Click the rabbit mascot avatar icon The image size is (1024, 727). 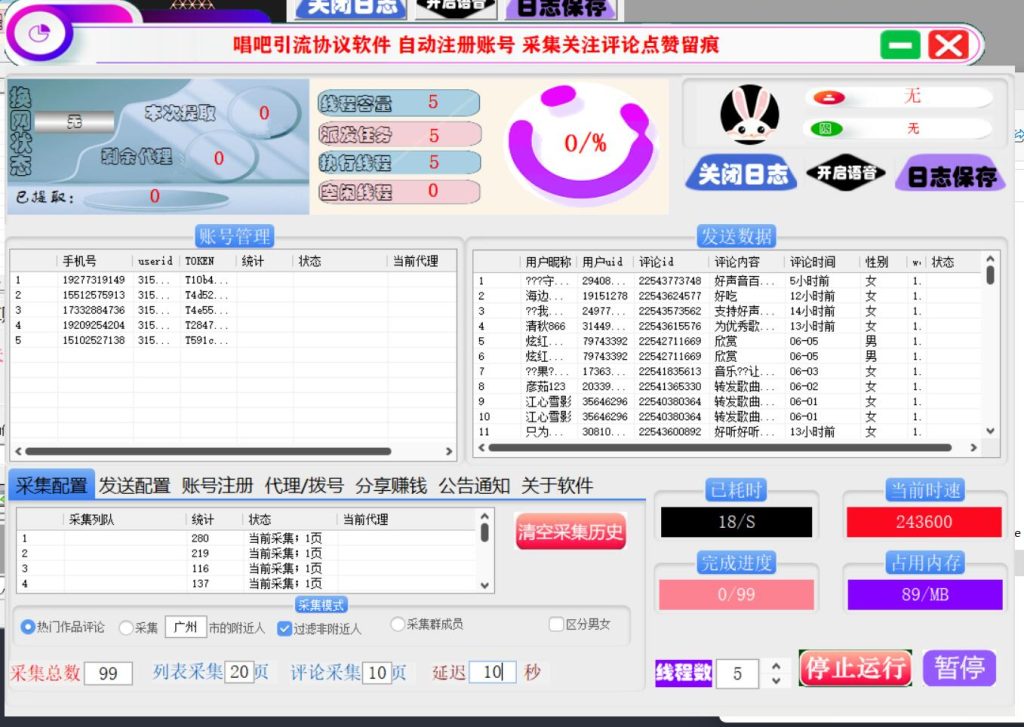coord(749,113)
